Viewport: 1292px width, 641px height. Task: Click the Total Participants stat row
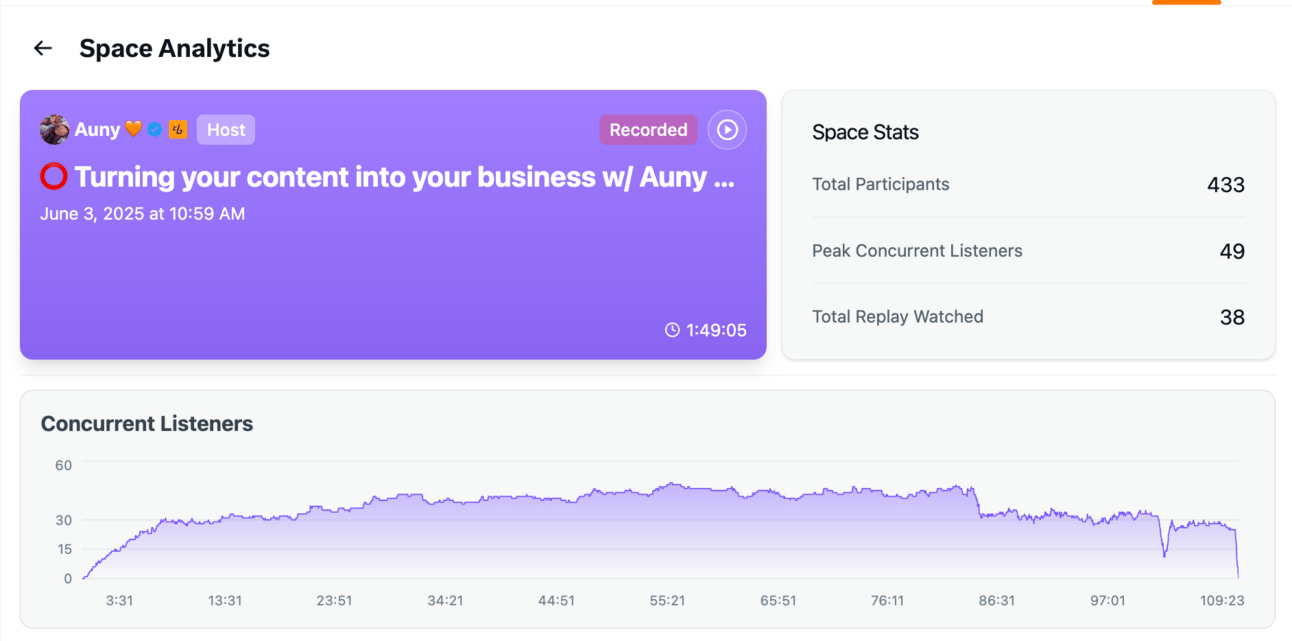pyautogui.click(x=1028, y=185)
